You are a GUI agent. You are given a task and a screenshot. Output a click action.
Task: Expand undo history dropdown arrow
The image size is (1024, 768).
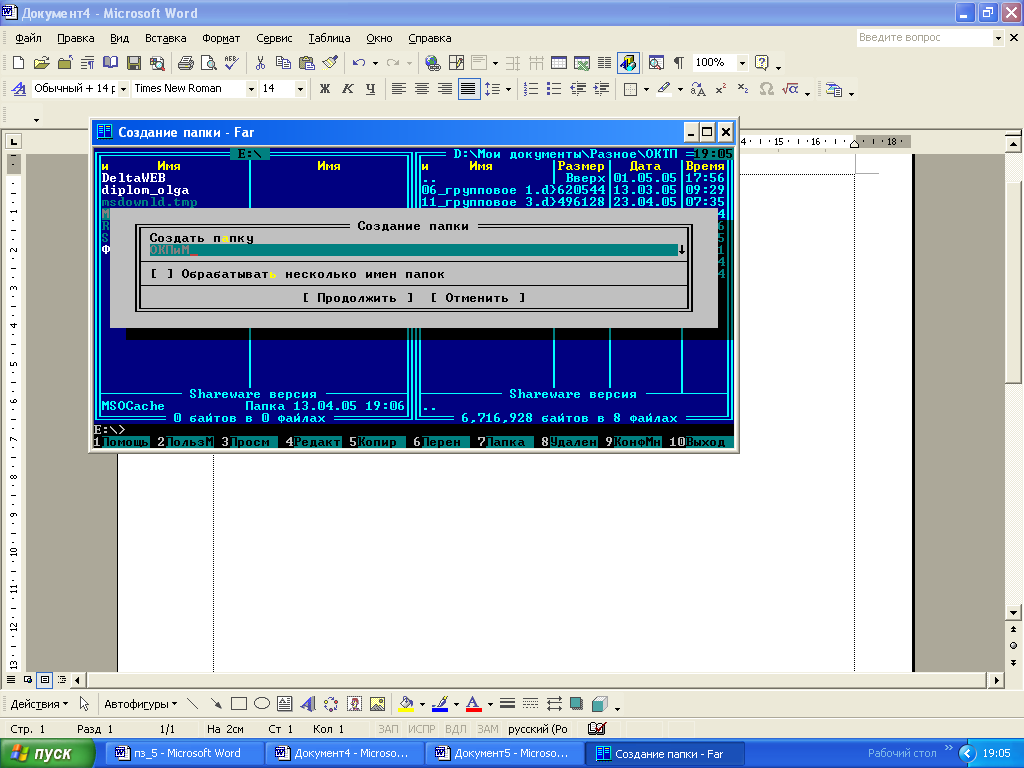[x=375, y=63]
